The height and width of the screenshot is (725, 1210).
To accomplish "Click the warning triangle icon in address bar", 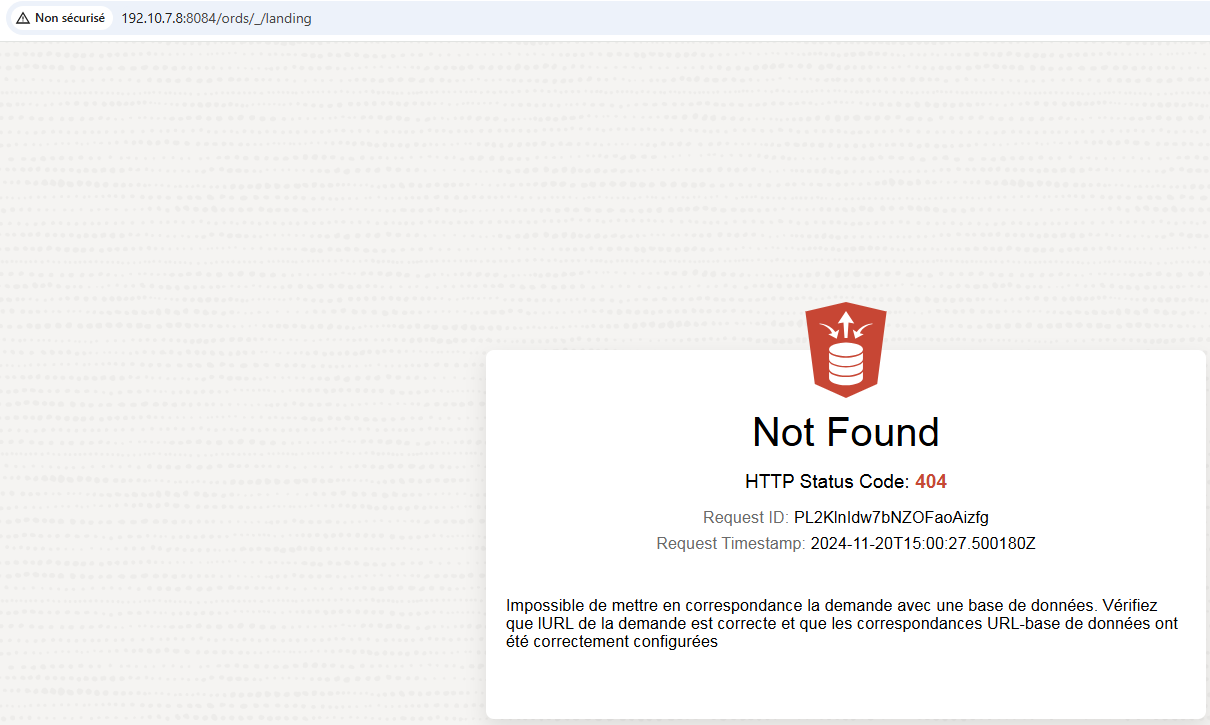I will (x=23, y=18).
